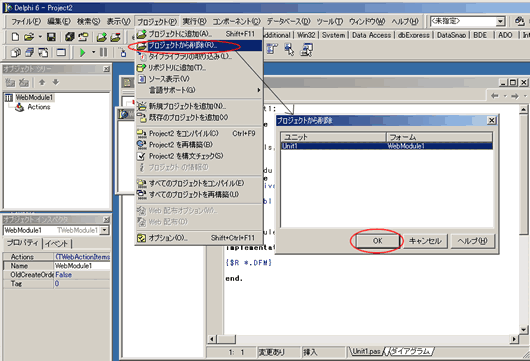Click the Actions property value (TWebActionItems)
This screenshot has width=530, height=361.
coord(82,257)
